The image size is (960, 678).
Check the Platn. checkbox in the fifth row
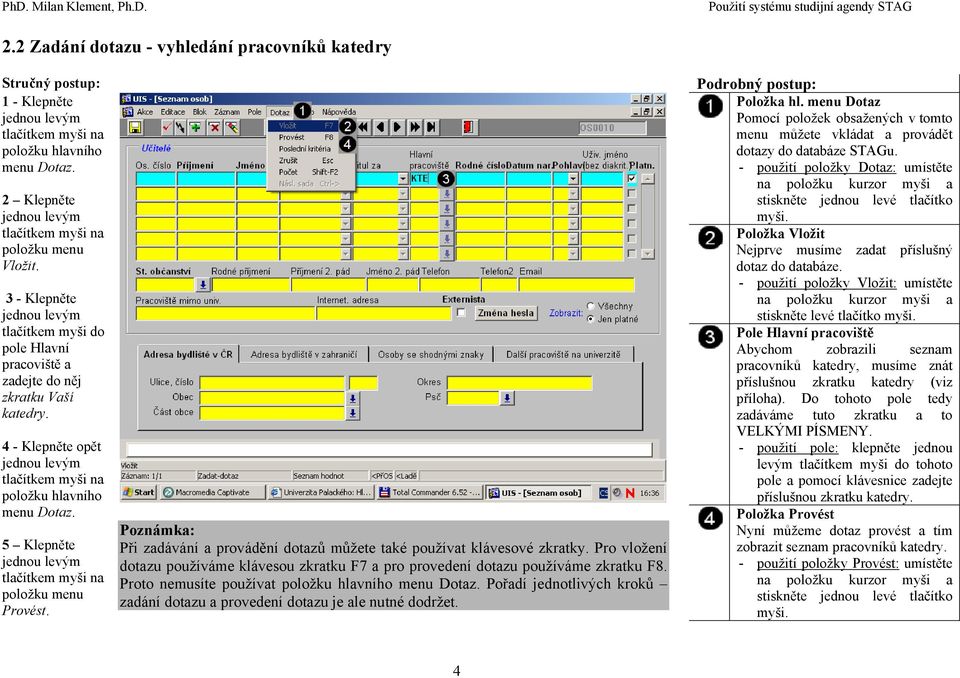pos(632,239)
